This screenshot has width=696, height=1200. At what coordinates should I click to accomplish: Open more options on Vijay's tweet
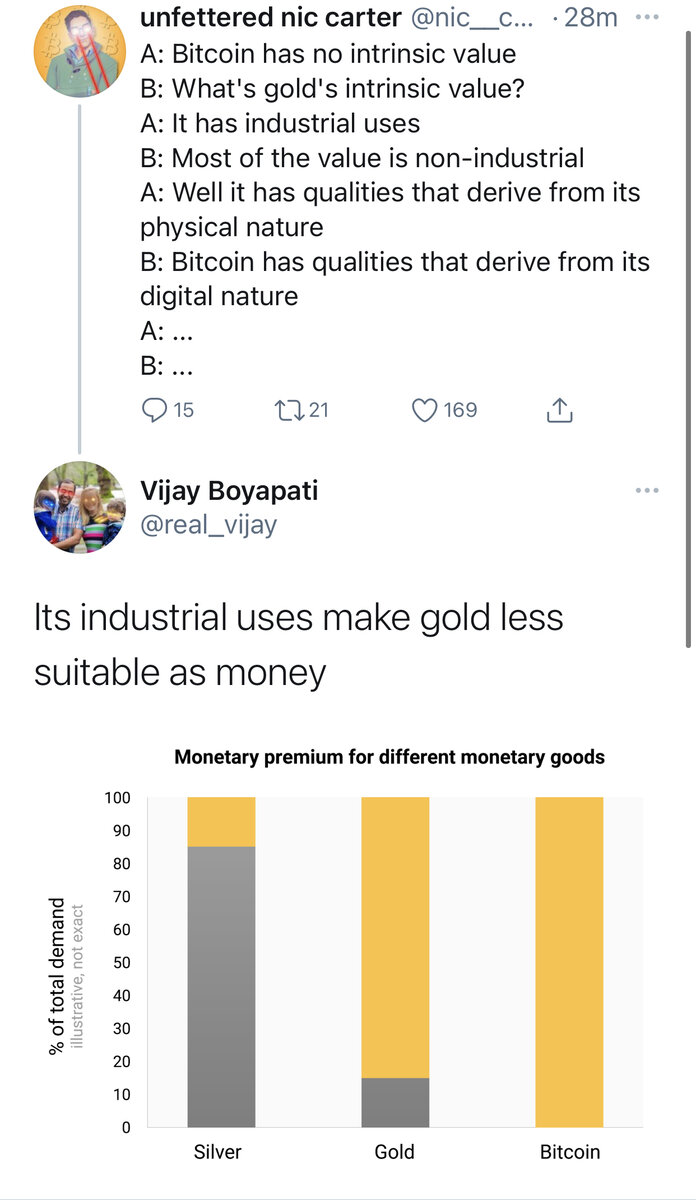pos(647,490)
